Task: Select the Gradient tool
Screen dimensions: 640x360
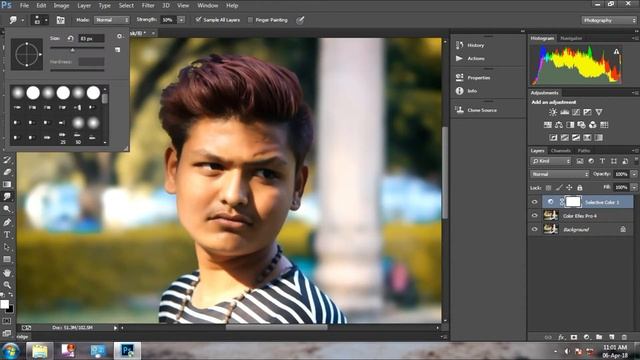Action: click(7, 184)
